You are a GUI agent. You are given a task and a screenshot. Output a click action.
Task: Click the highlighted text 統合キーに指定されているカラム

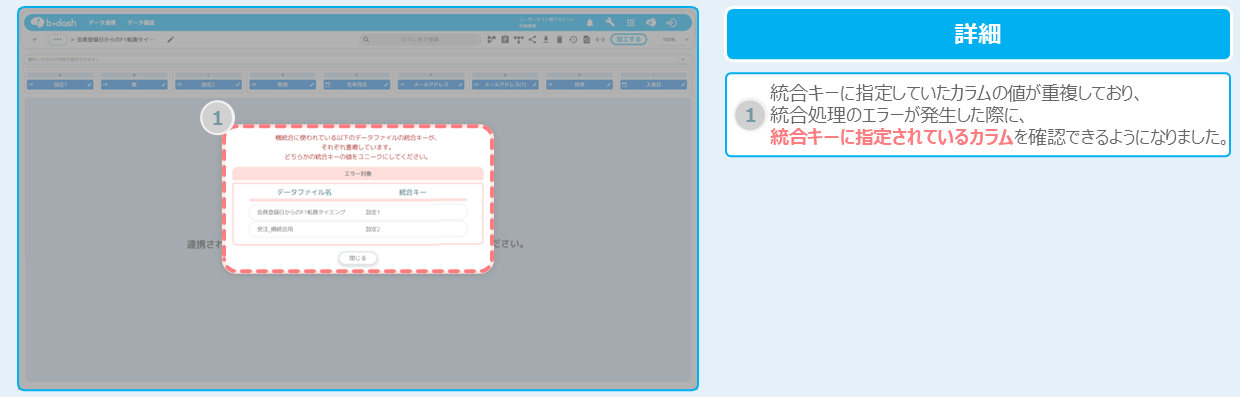pos(891,138)
